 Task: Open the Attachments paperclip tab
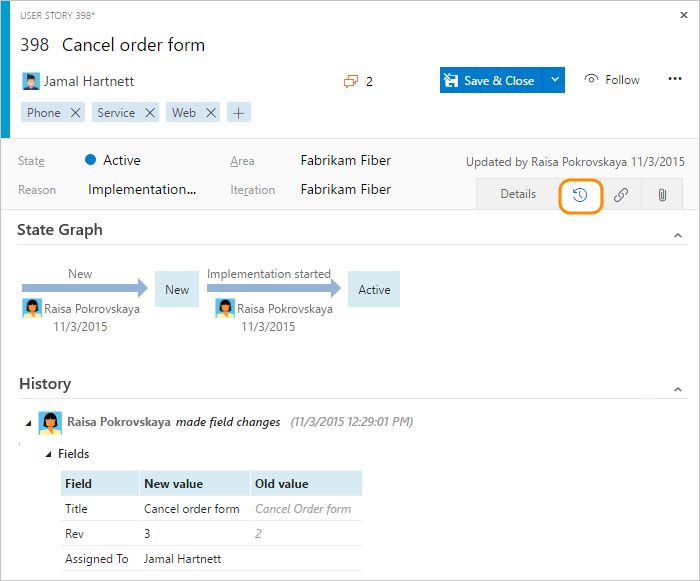662,195
